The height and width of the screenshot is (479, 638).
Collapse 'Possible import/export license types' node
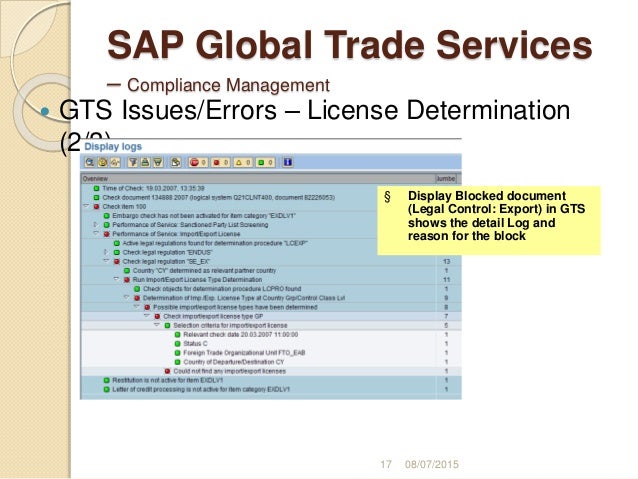tap(137, 307)
